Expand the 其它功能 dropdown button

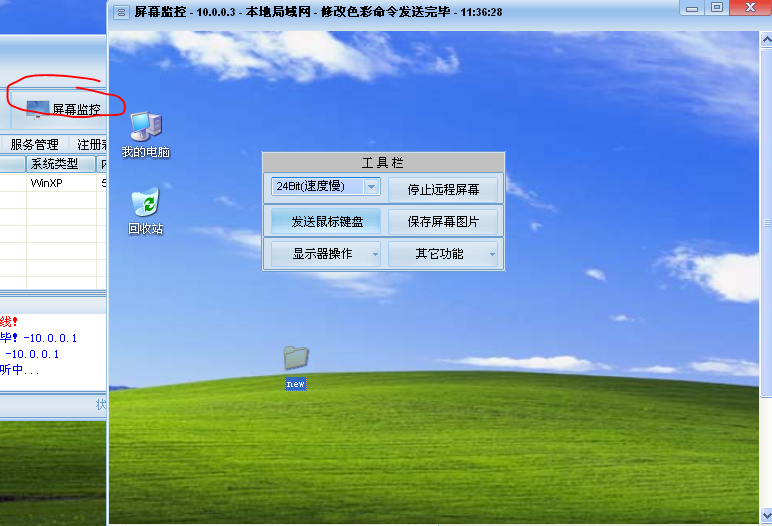[443, 254]
